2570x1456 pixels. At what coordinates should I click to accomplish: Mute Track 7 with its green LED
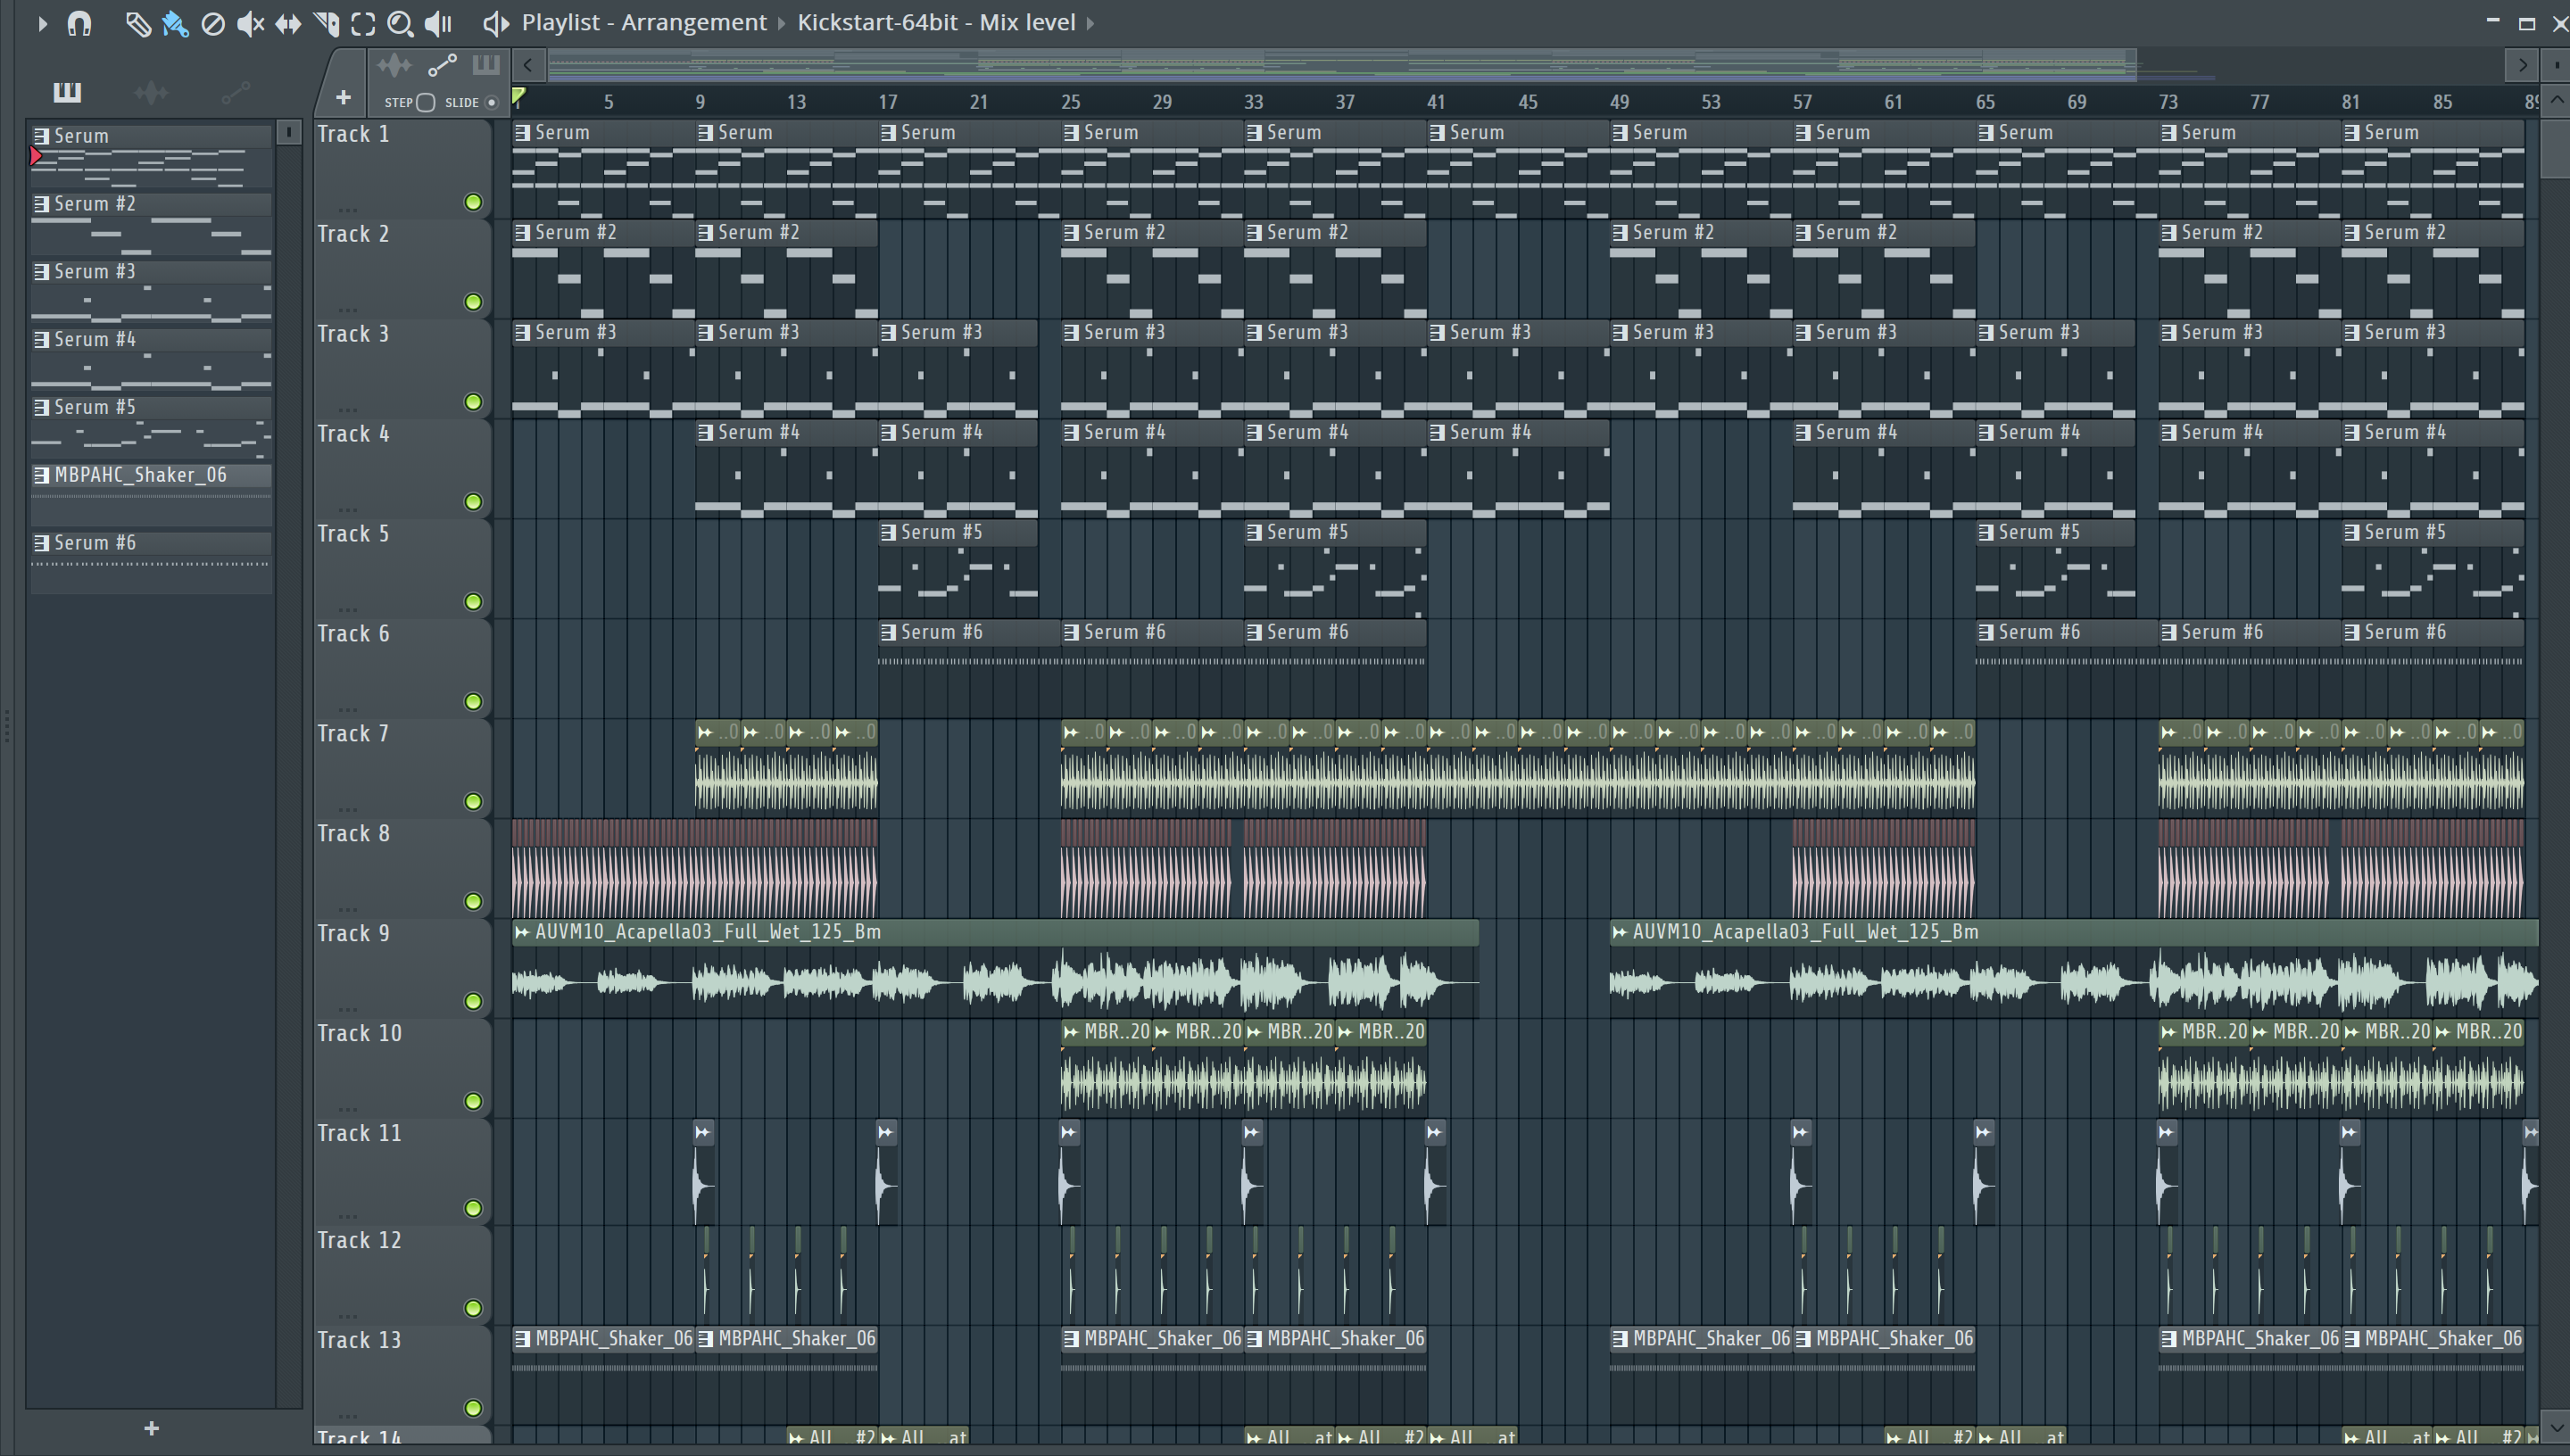(x=473, y=802)
